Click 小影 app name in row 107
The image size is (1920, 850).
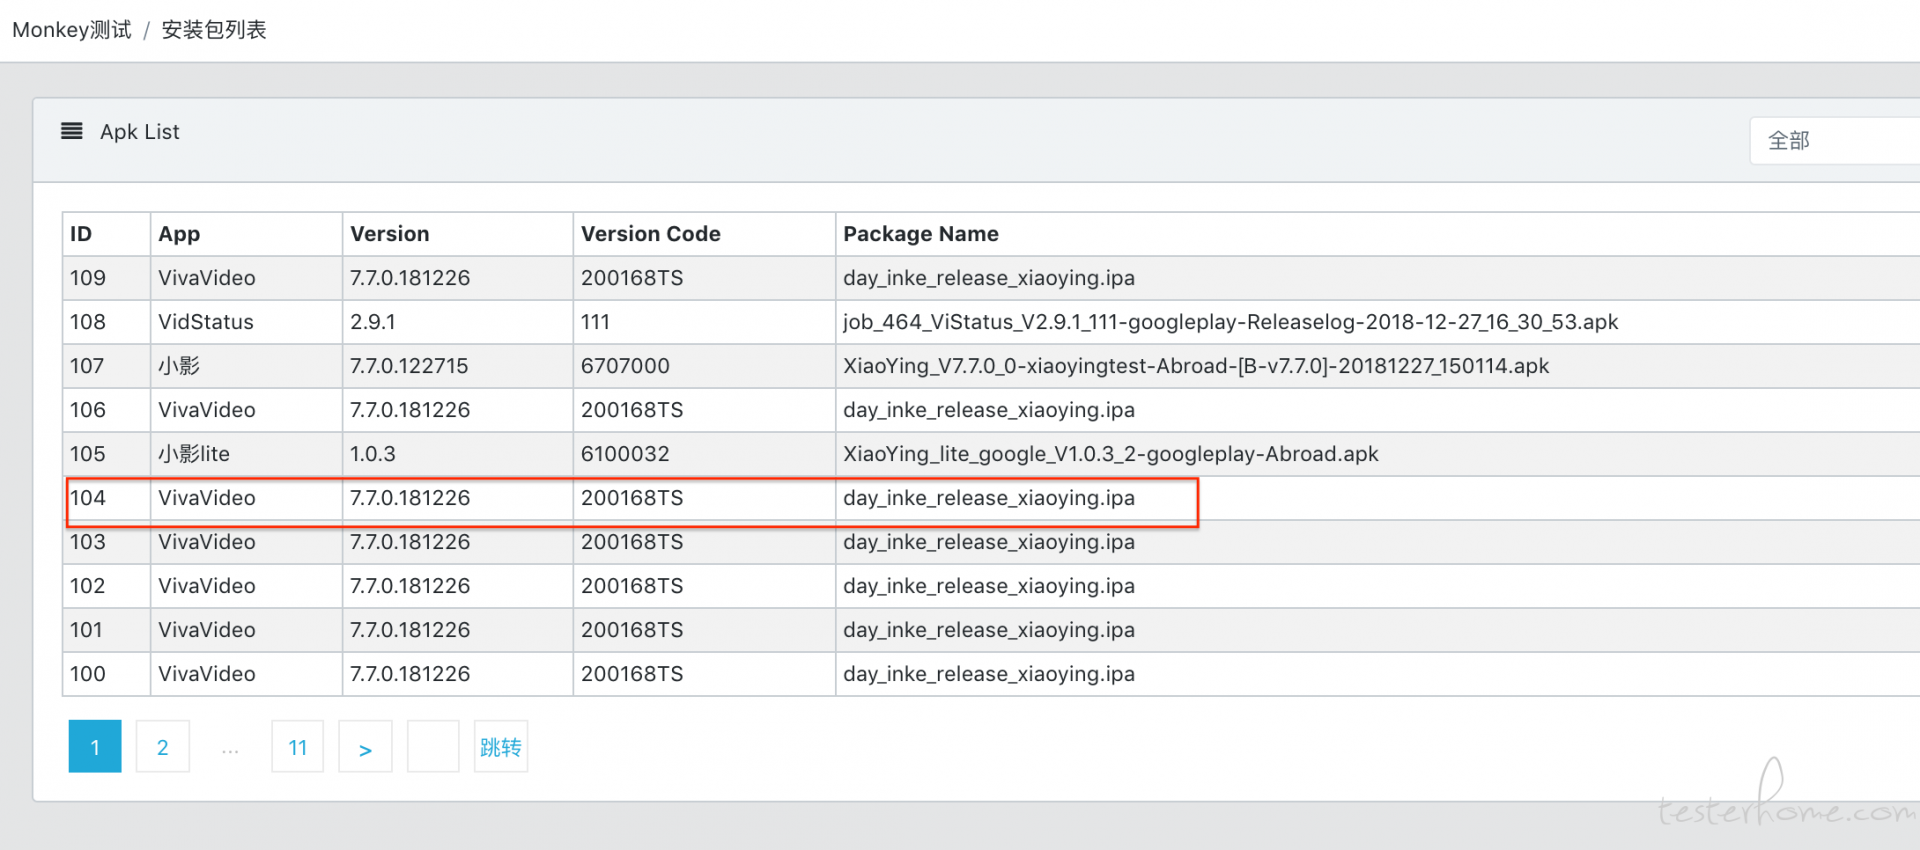[179, 366]
